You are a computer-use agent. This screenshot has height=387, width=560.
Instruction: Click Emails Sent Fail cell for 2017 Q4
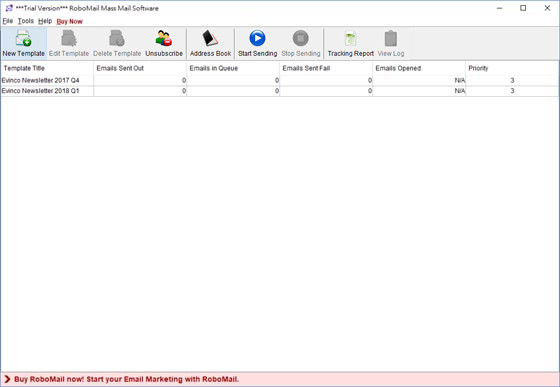pyautogui.click(x=326, y=80)
